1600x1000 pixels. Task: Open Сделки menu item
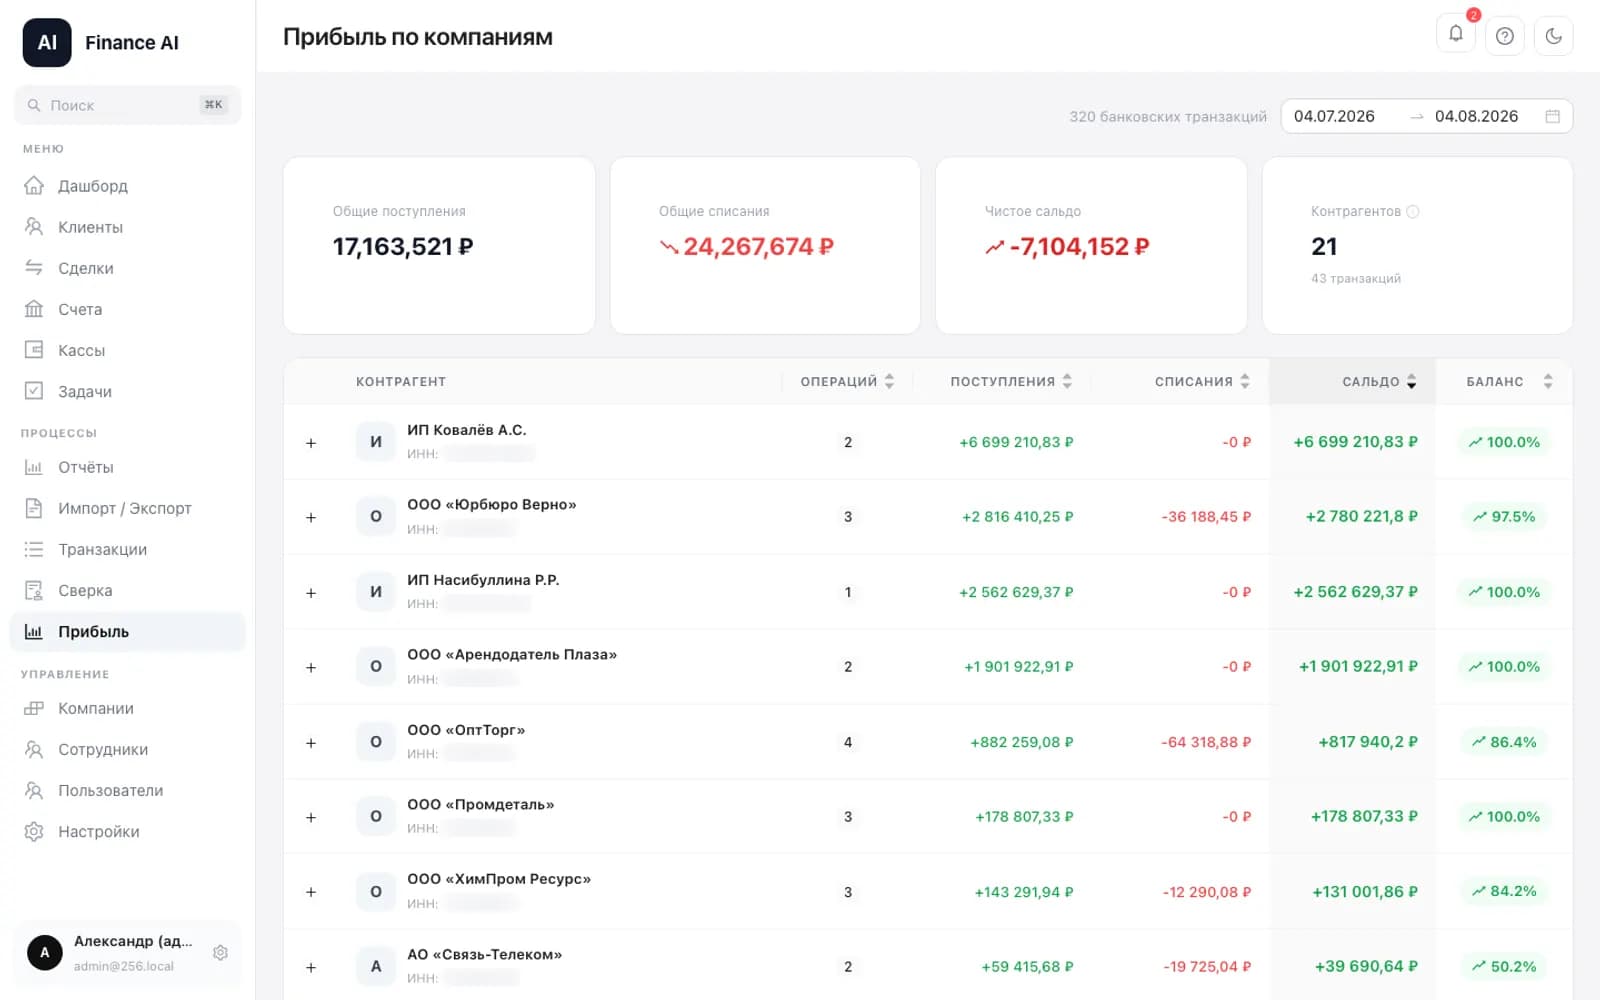click(128, 268)
